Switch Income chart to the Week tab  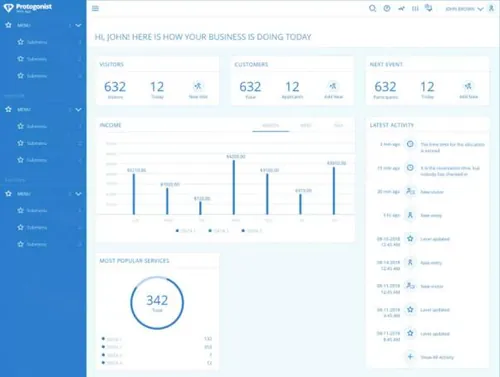[x=306, y=126]
